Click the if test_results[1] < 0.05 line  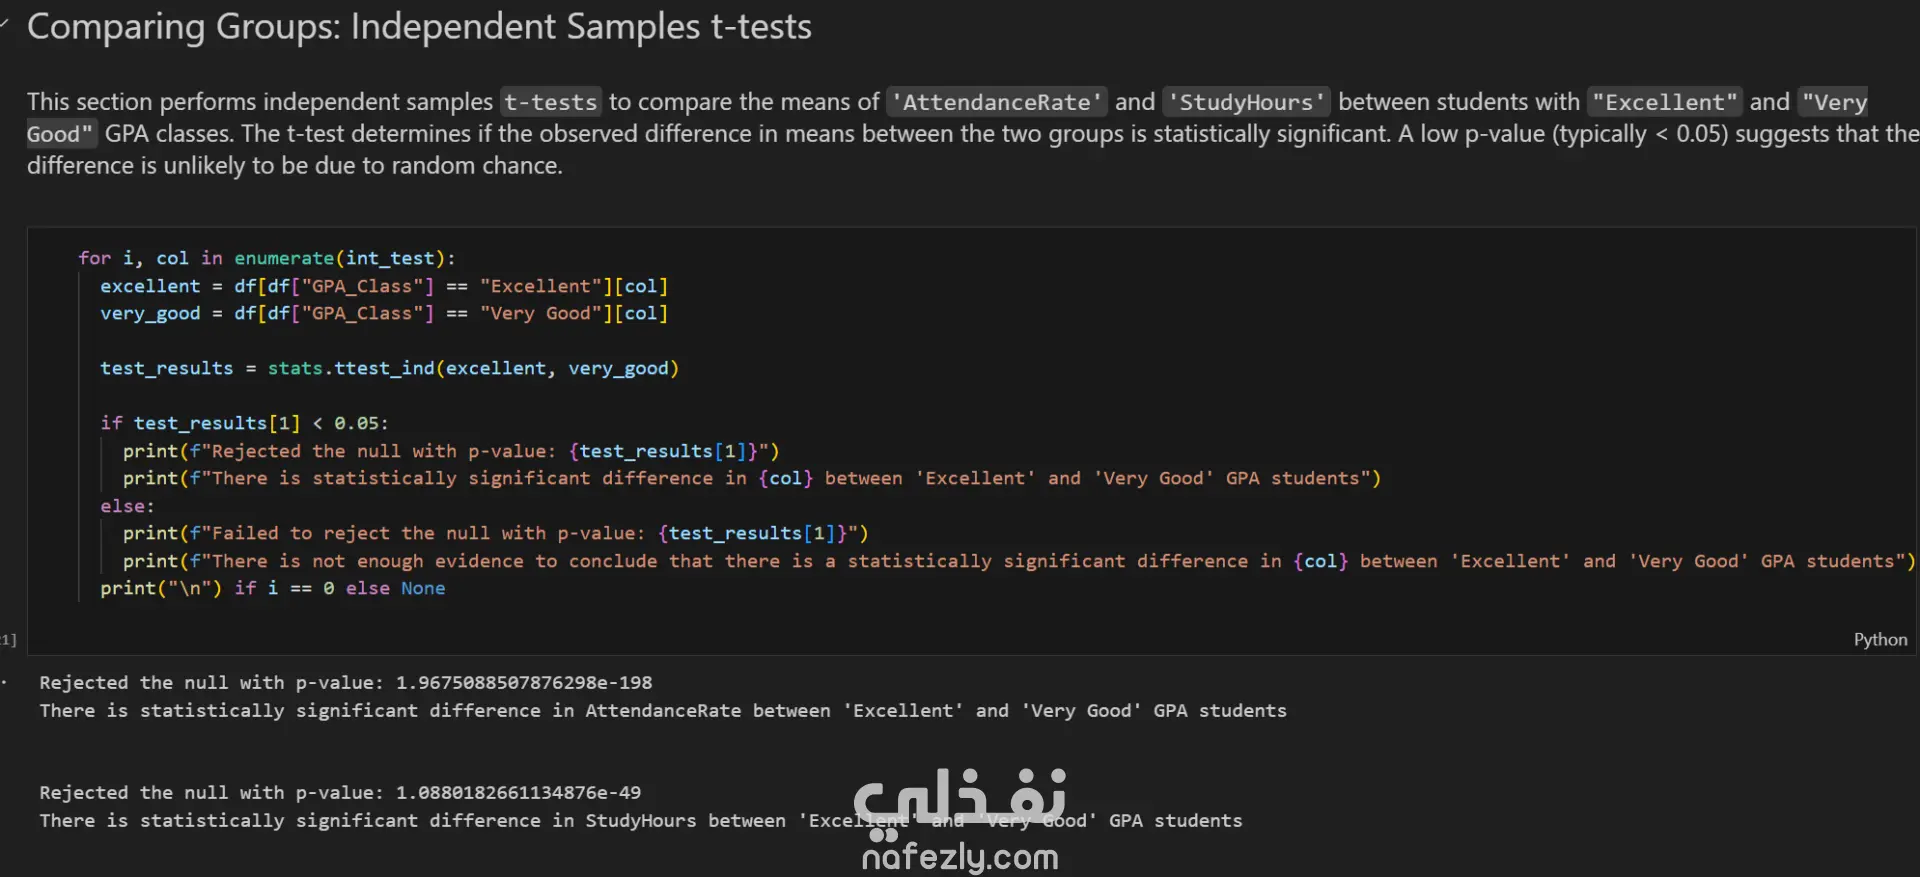(244, 423)
